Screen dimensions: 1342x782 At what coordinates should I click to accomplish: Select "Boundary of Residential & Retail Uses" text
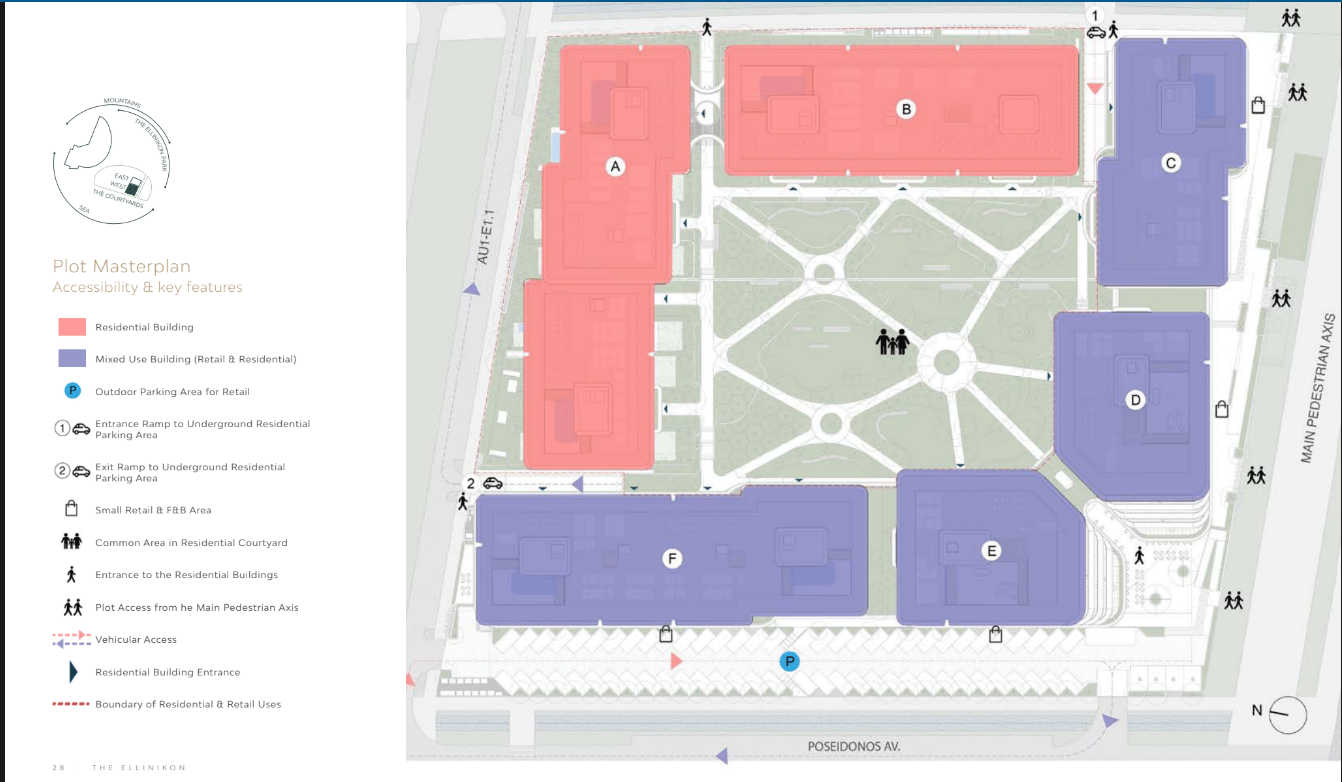pos(188,705)
